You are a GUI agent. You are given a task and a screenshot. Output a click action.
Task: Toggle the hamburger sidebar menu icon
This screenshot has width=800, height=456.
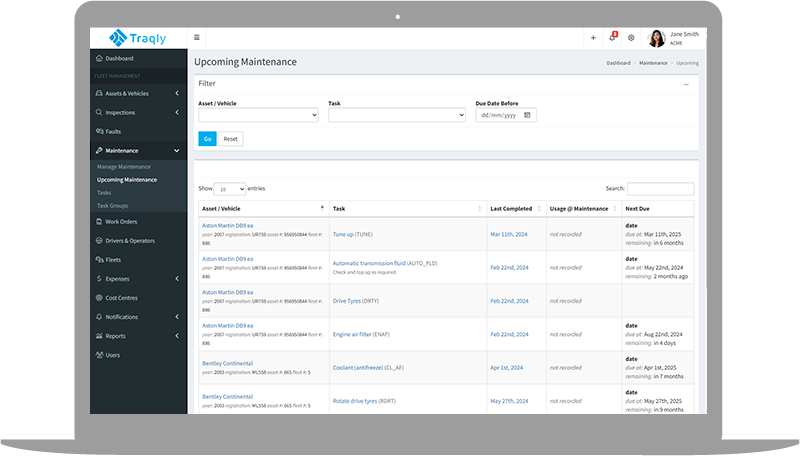click(196, 37)
